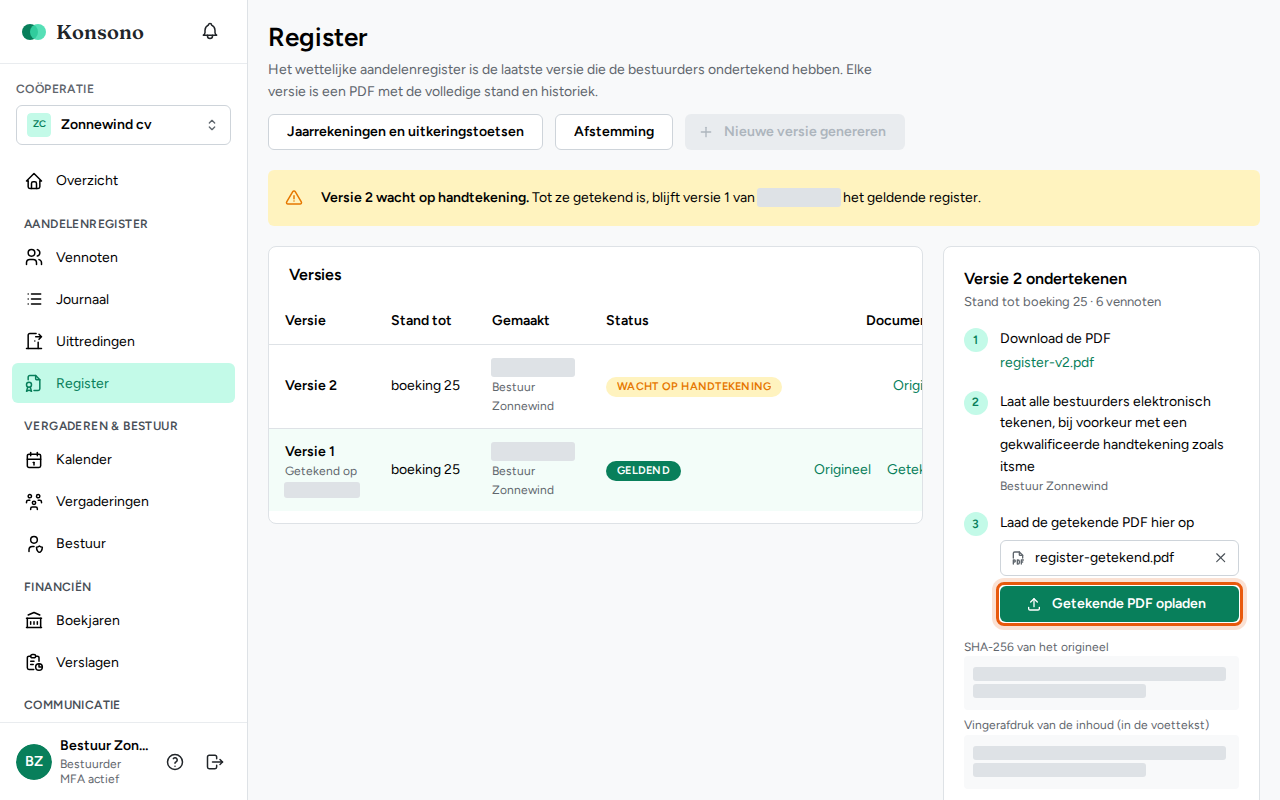Viewport: 1280px width, 800px height.
Task: Open the Bestuur page
Action: (123, 543)
